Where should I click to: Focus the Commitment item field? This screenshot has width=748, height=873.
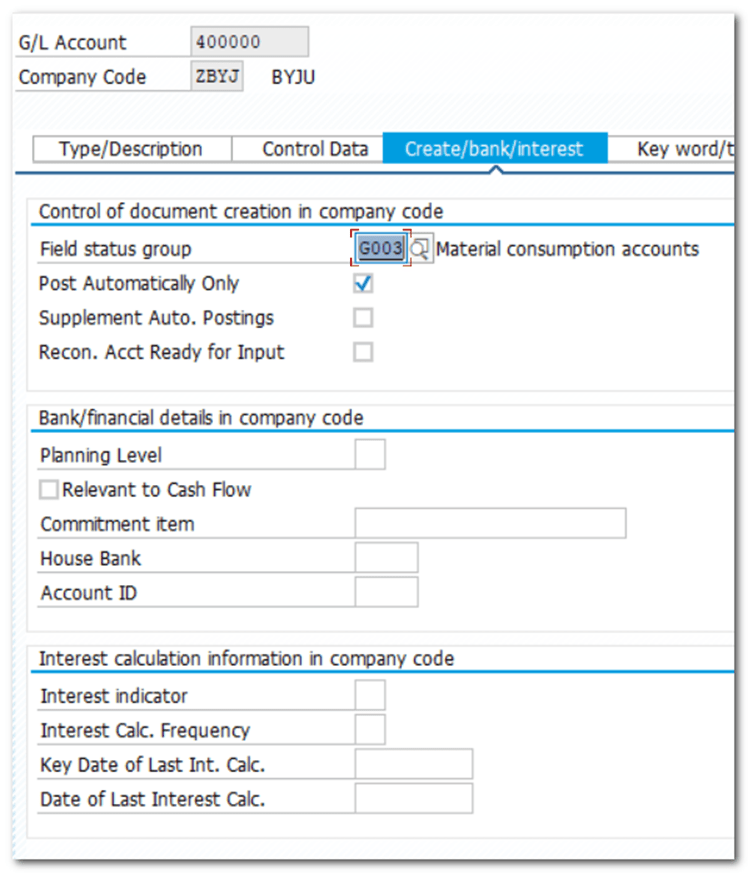coord(490,523)
